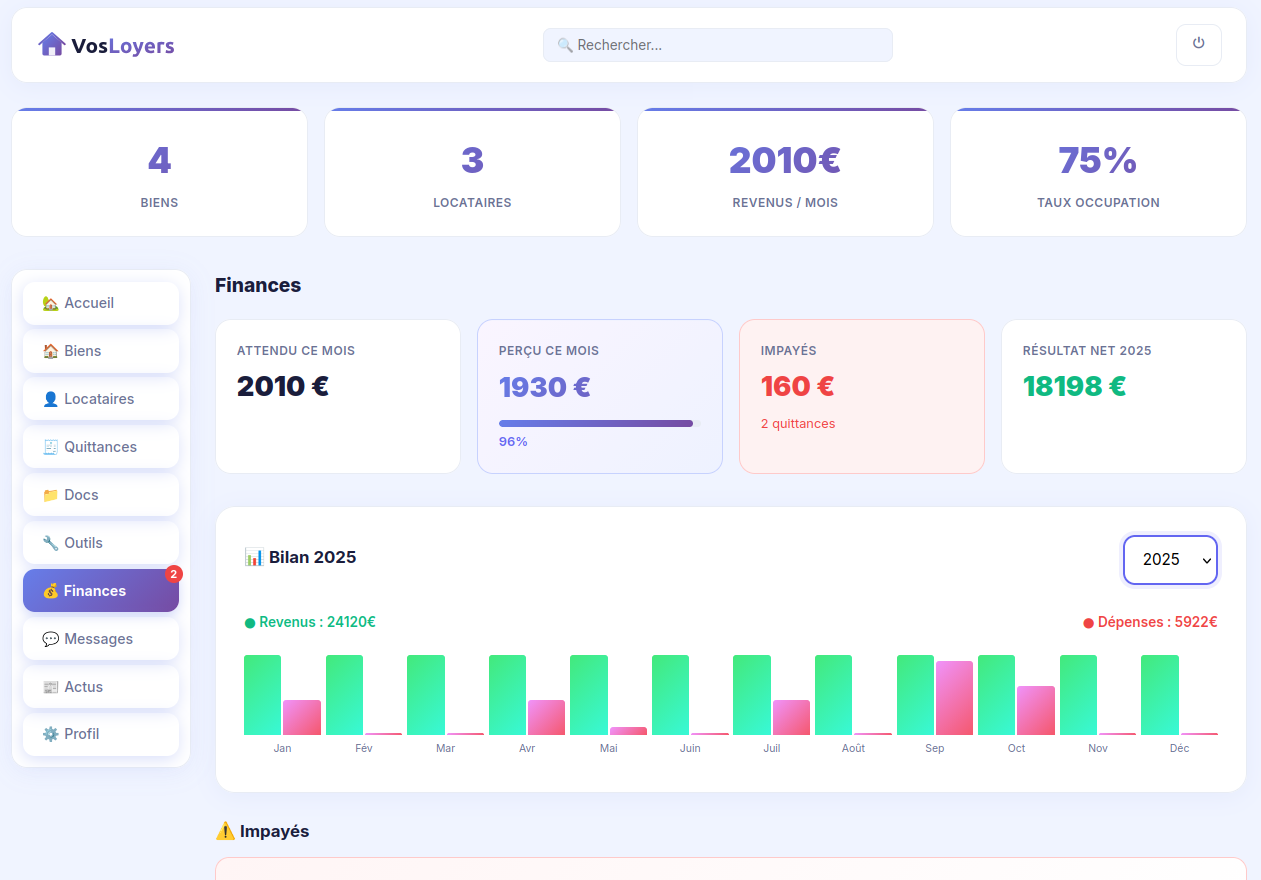Open the 2025 year dropdown
The image size is (1261, 880).
click(x=1170, y=560)
